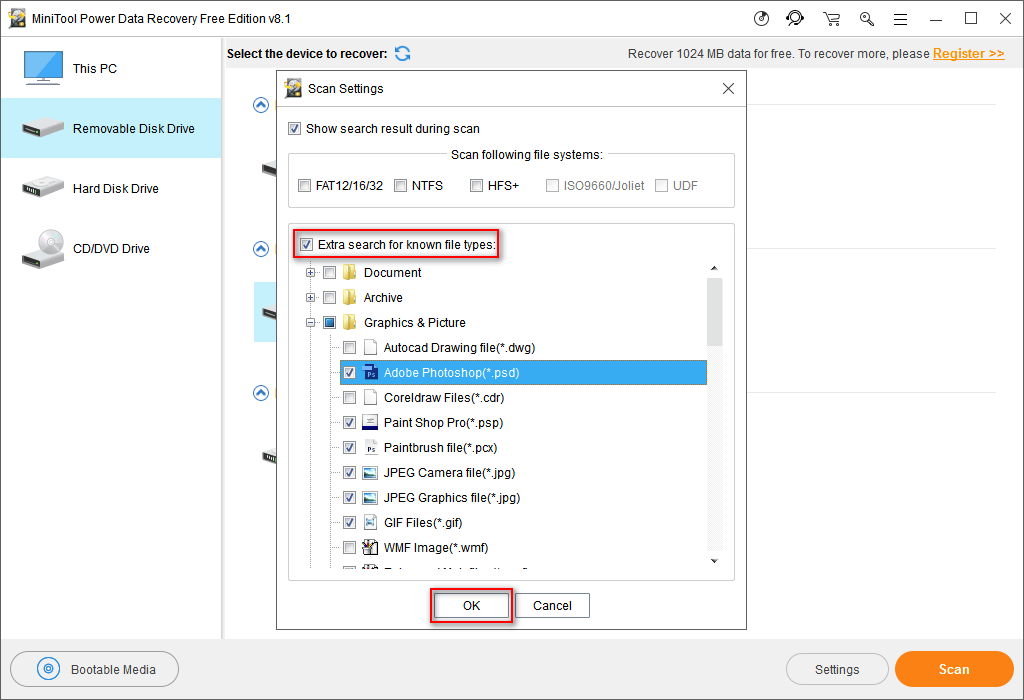Screen dimensions: 1024x700
Task: Click the file types scroll up arrow
Action: click(714, 268)
